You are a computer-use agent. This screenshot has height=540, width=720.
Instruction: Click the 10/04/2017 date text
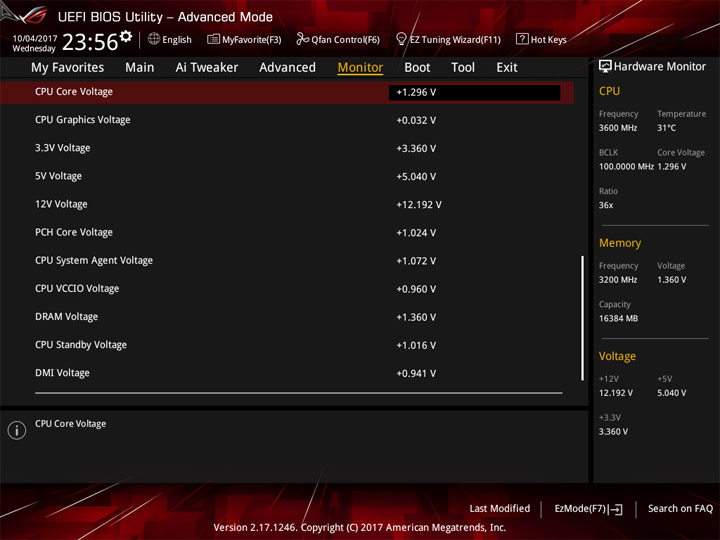(35, 38)
